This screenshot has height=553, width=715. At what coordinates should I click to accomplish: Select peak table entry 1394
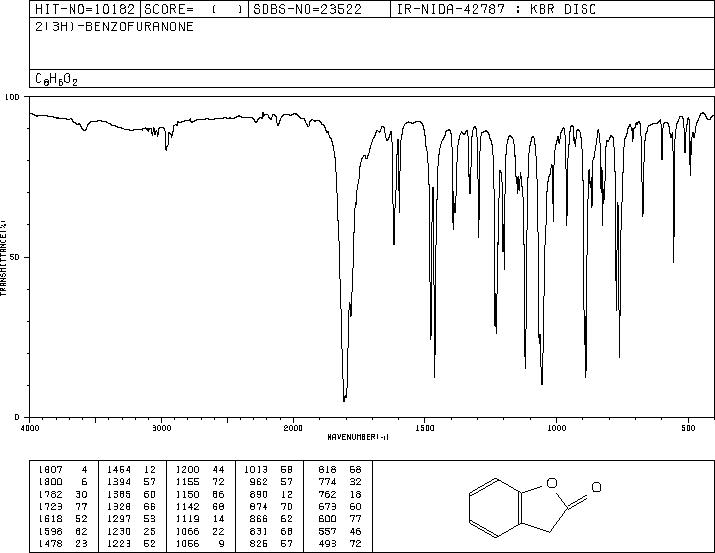pyautogui.click(x=131, y=481)
